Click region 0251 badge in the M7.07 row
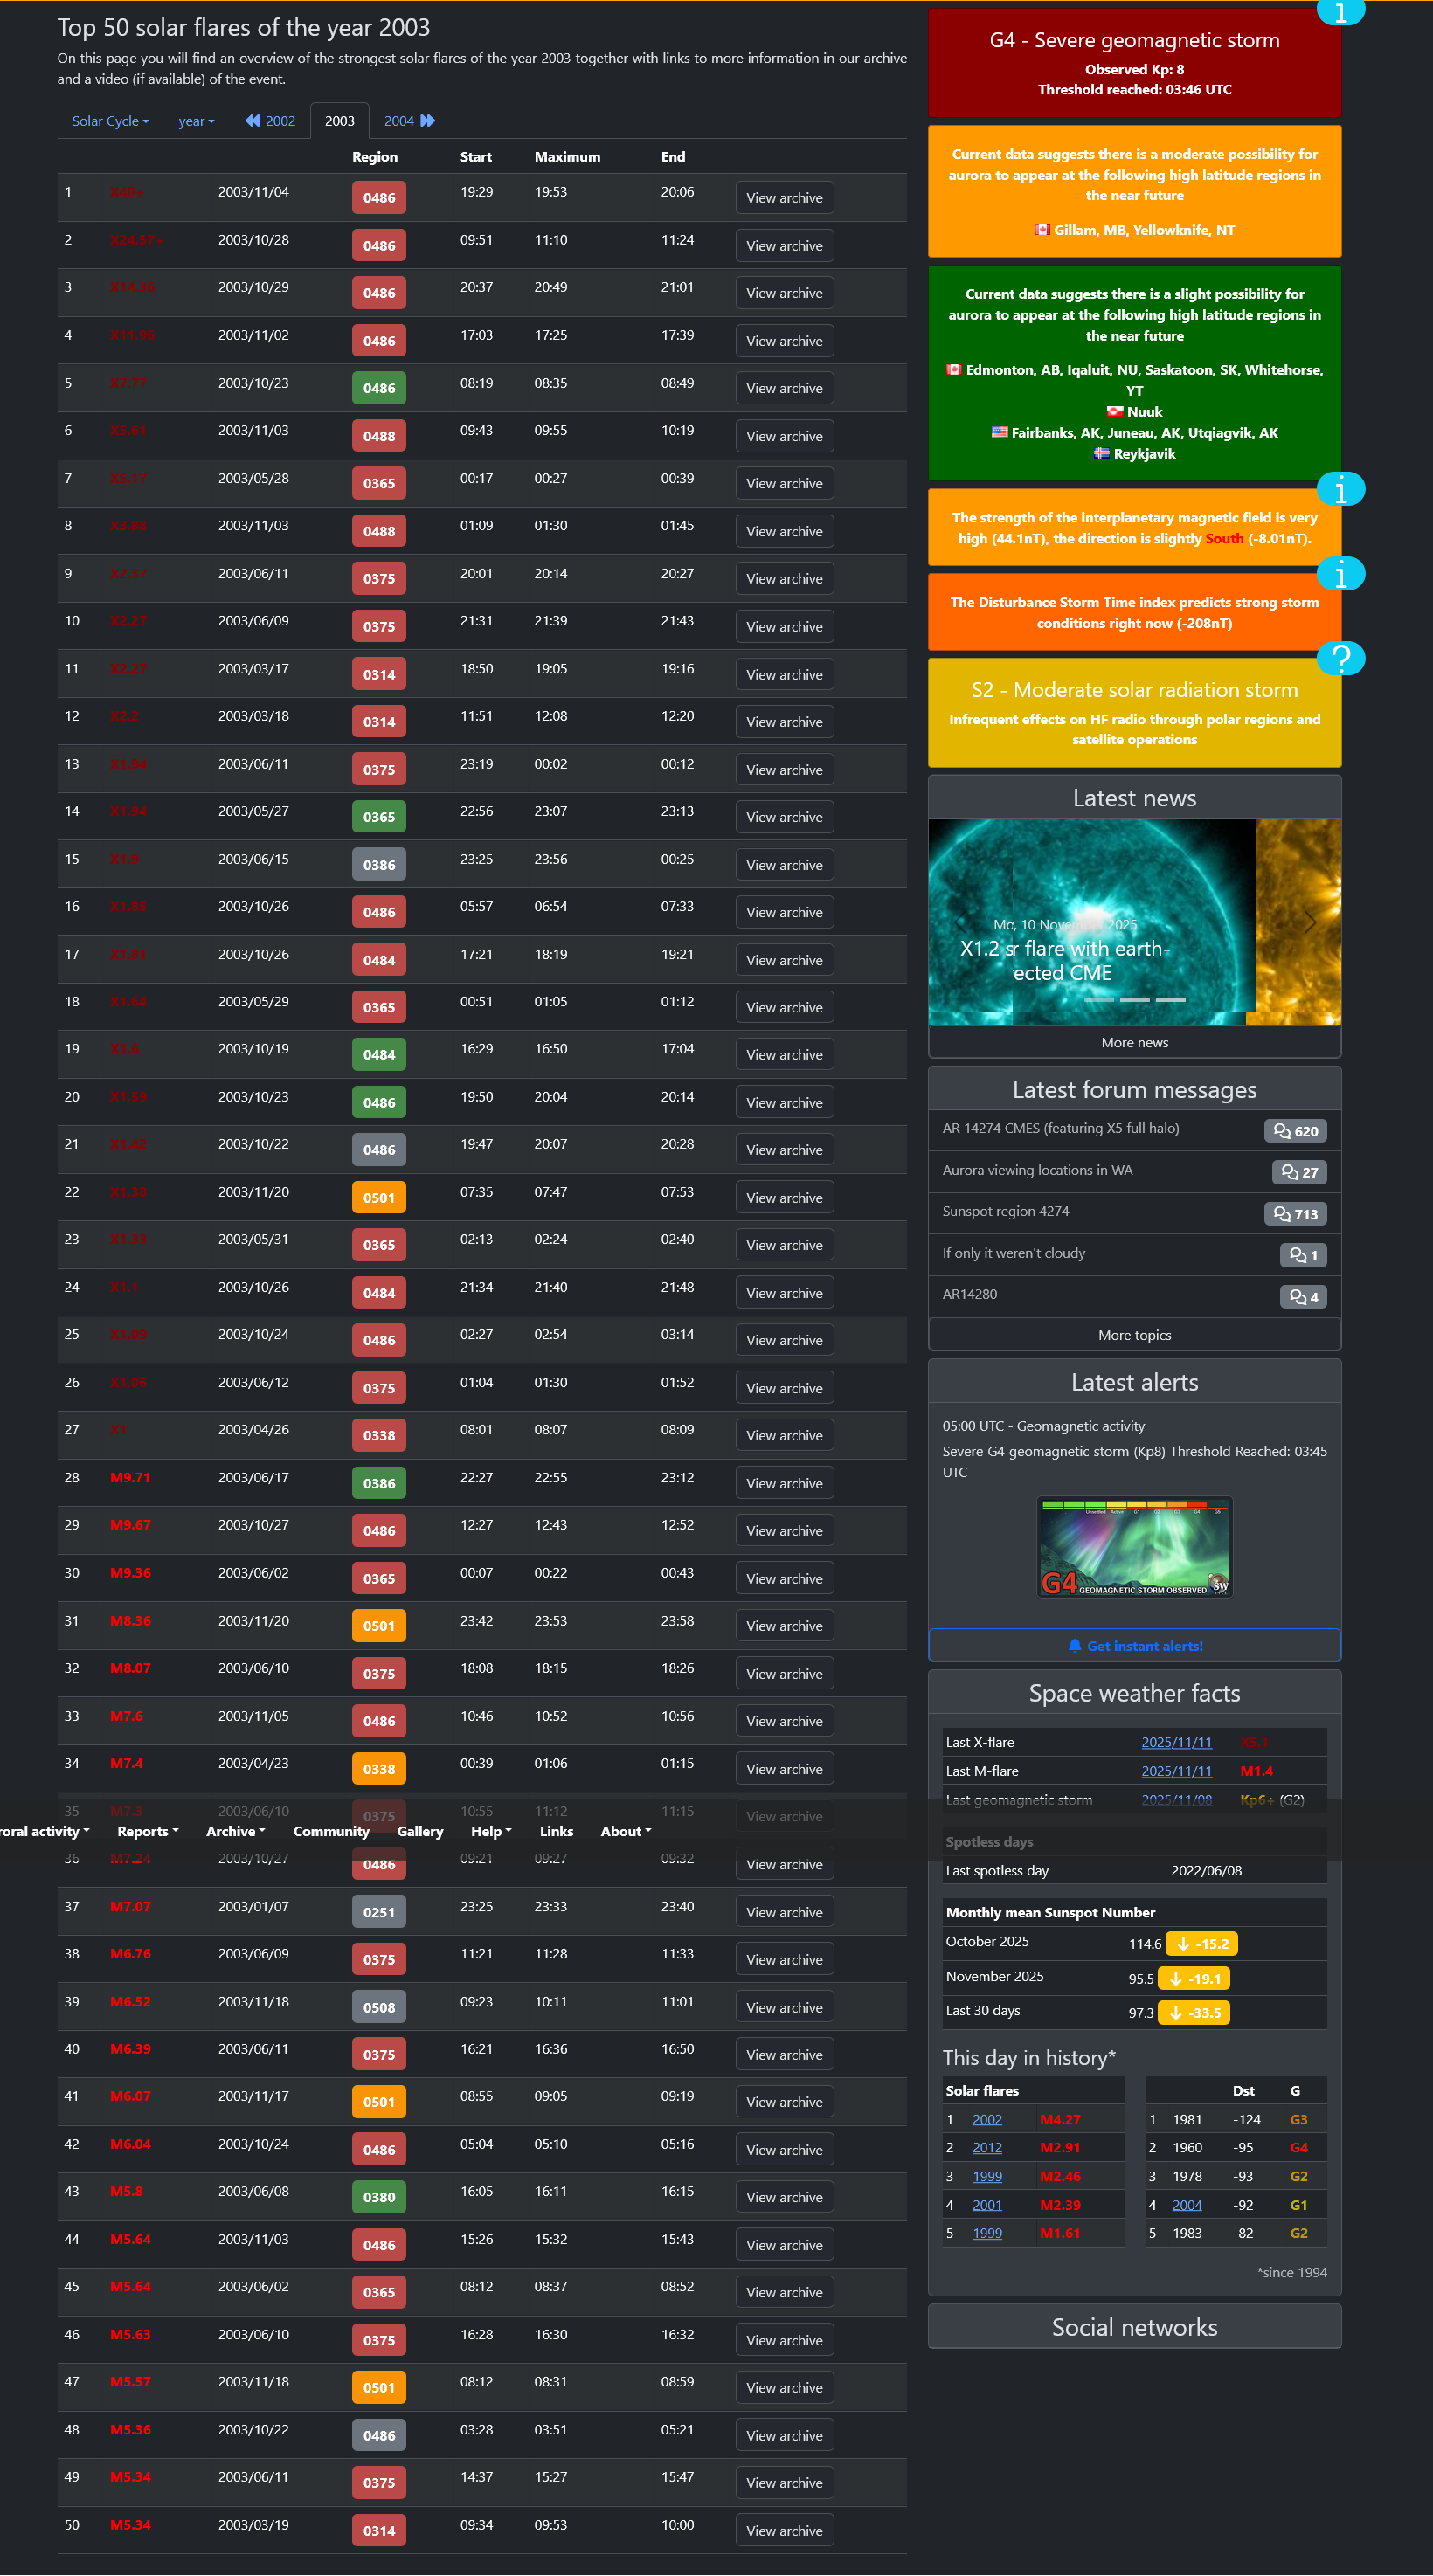Image resolution: width=1433 pixels, height=2576 pixels. [x=379, y=1912]
